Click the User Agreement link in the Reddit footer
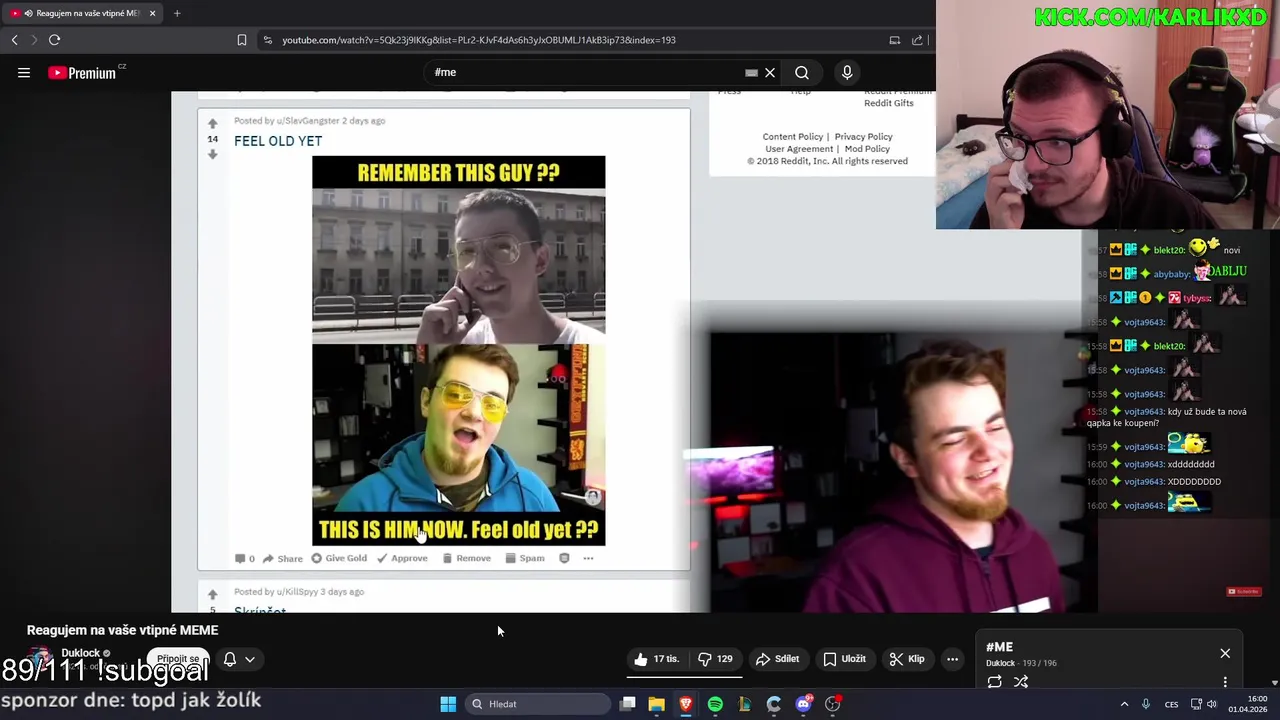This screenshot has width=1280, height=720. 799,149
